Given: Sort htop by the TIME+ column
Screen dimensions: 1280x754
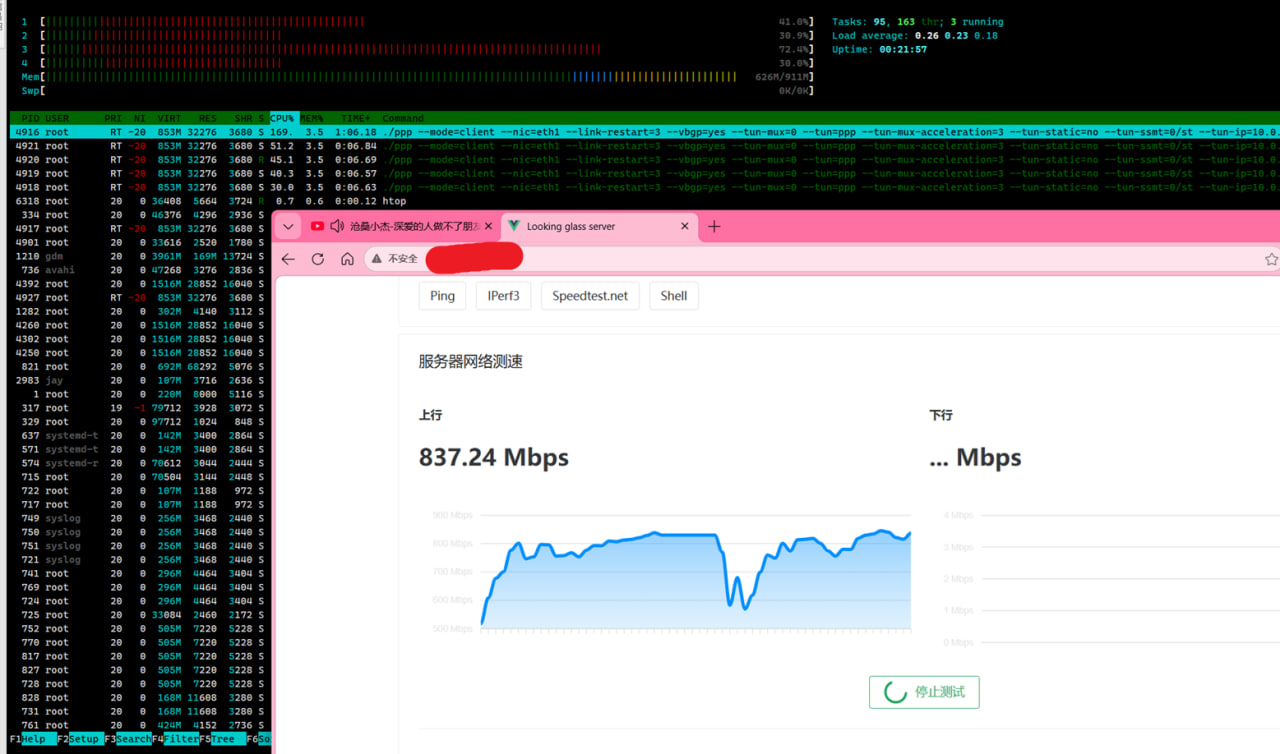Looking at the screenshot, I should pos(356,118).
